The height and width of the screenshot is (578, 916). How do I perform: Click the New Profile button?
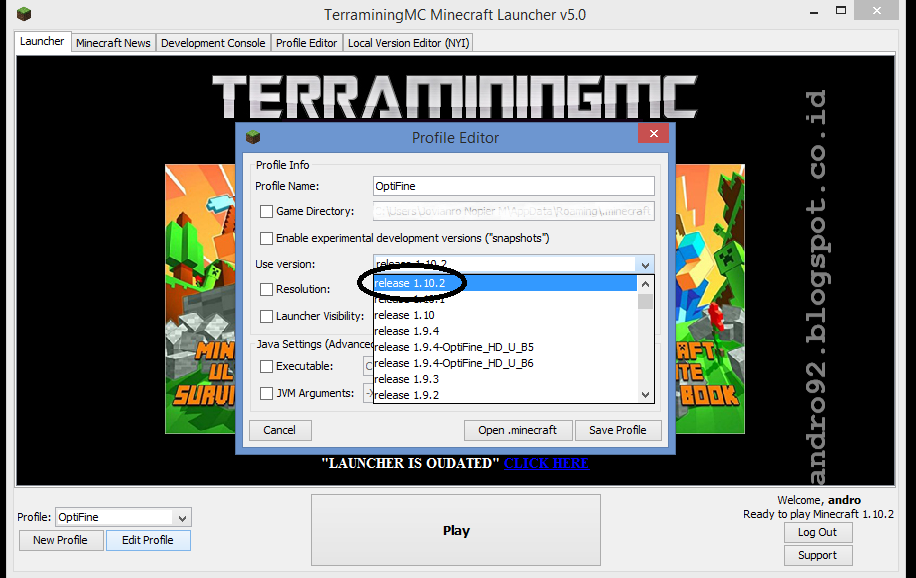[x=61, y=540]
